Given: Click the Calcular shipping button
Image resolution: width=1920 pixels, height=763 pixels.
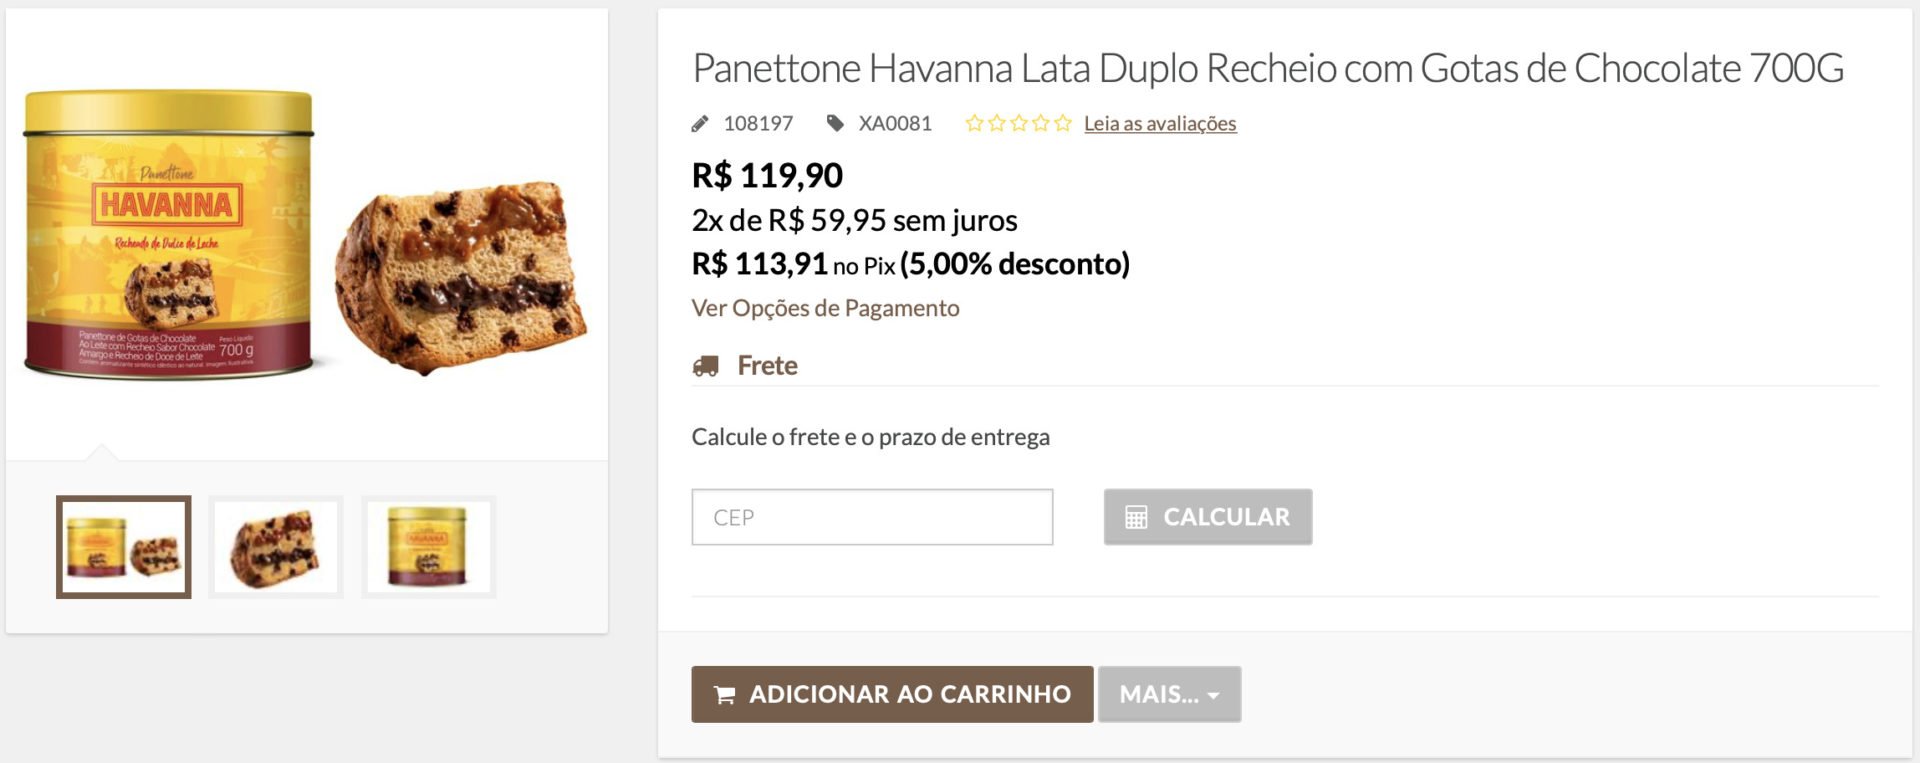Looking at the screenshot, I should pyautogui.click(x=1208, y=517).
